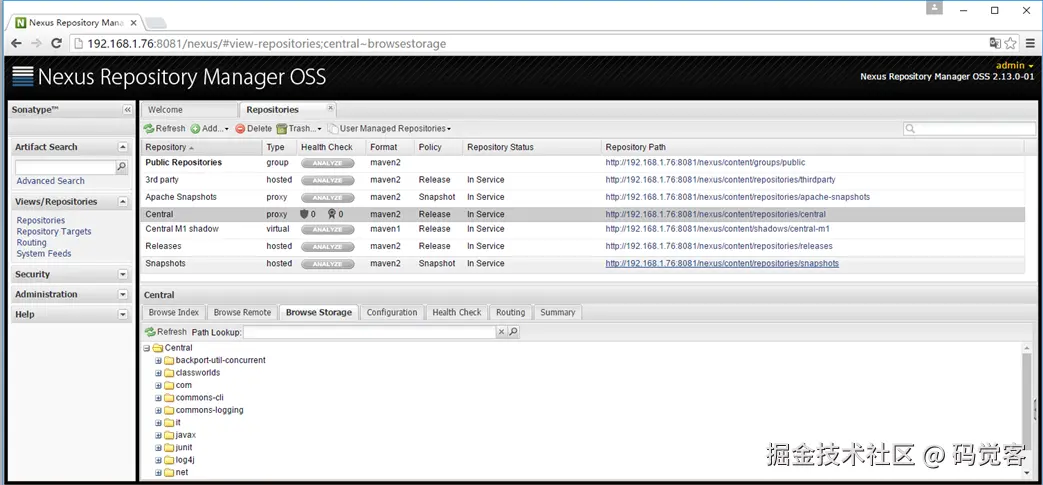The height and width of the screenshot is (485, 1043).
Task: Switch to the Health Check tab
Action: [x=456, y=312]
